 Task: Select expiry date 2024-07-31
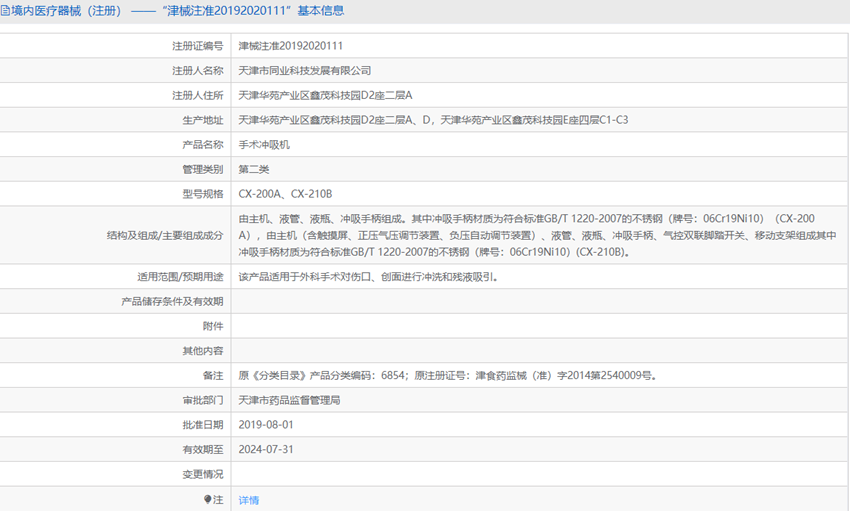(x=266, y=449)
